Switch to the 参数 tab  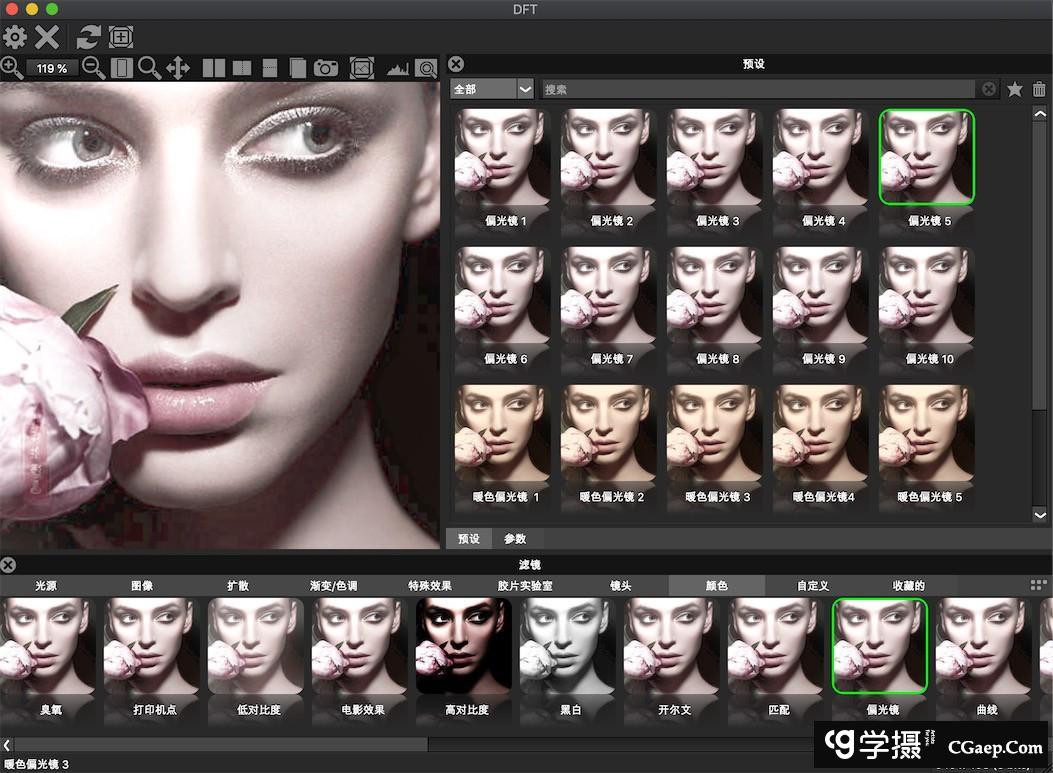click(x=515, y=538)
